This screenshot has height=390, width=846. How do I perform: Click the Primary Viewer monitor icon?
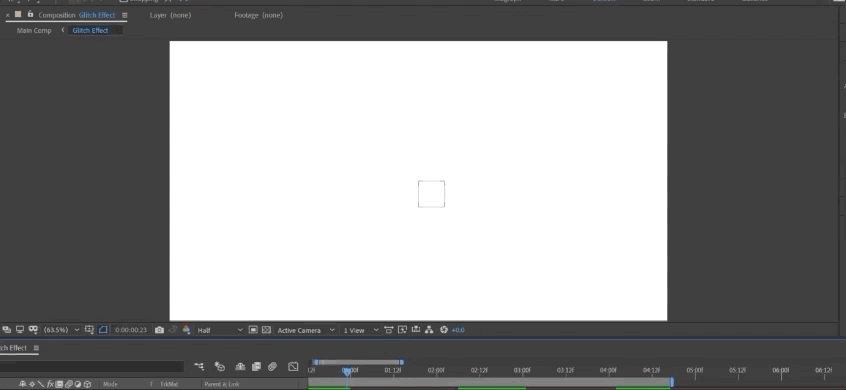[20, 330]
